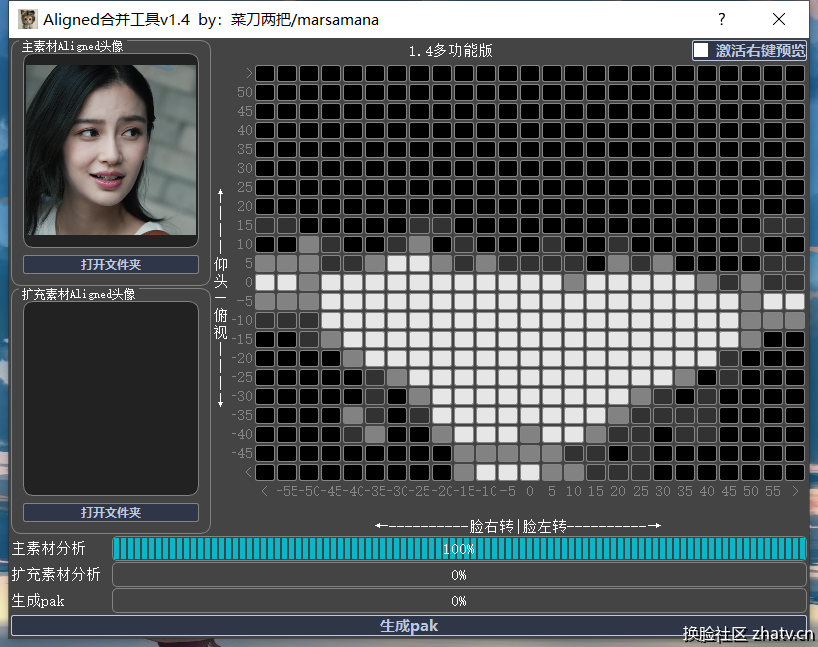Select grid cell at row 25, column -40
818x647 pixels.
click(353, 187)
